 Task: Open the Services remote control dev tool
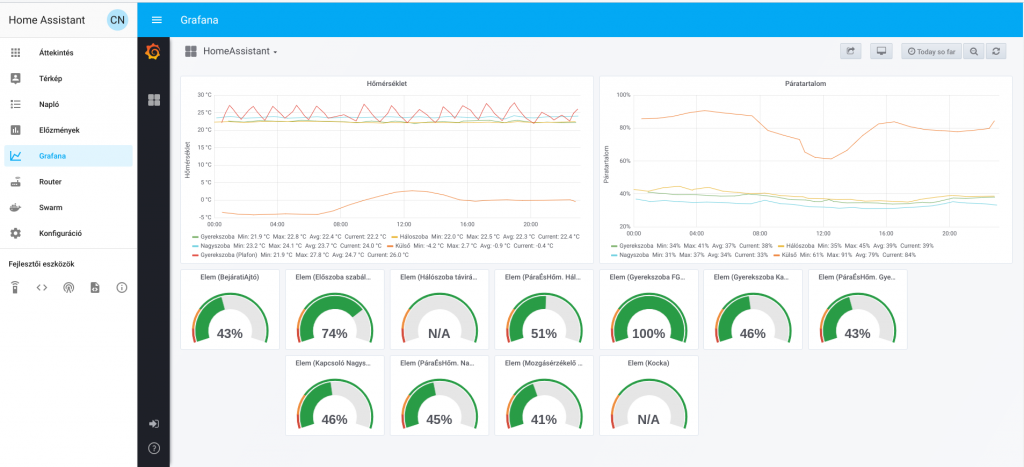[x=15, y=287]
